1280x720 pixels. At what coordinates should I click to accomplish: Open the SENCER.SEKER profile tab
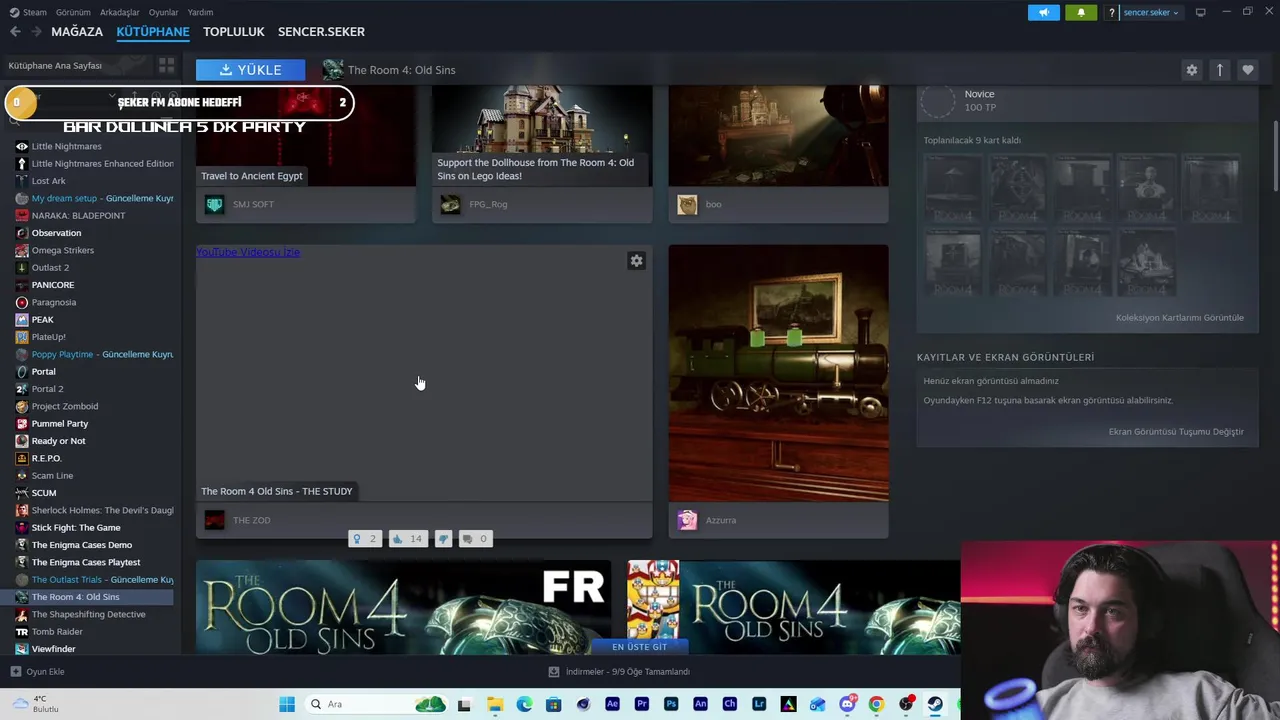coord(321,32)
